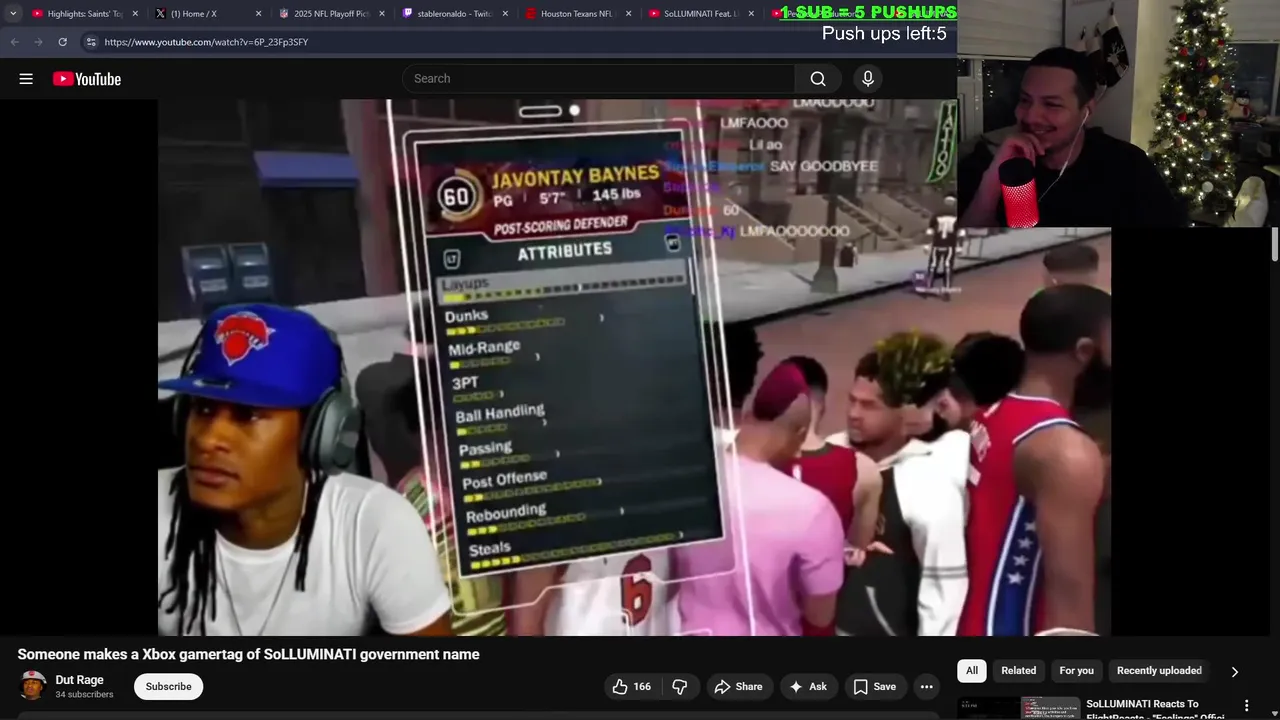The height and width of the screenshot is (720, 1280).
Task: Expand the browser tab search dropdown
Action: click(13, 14)
